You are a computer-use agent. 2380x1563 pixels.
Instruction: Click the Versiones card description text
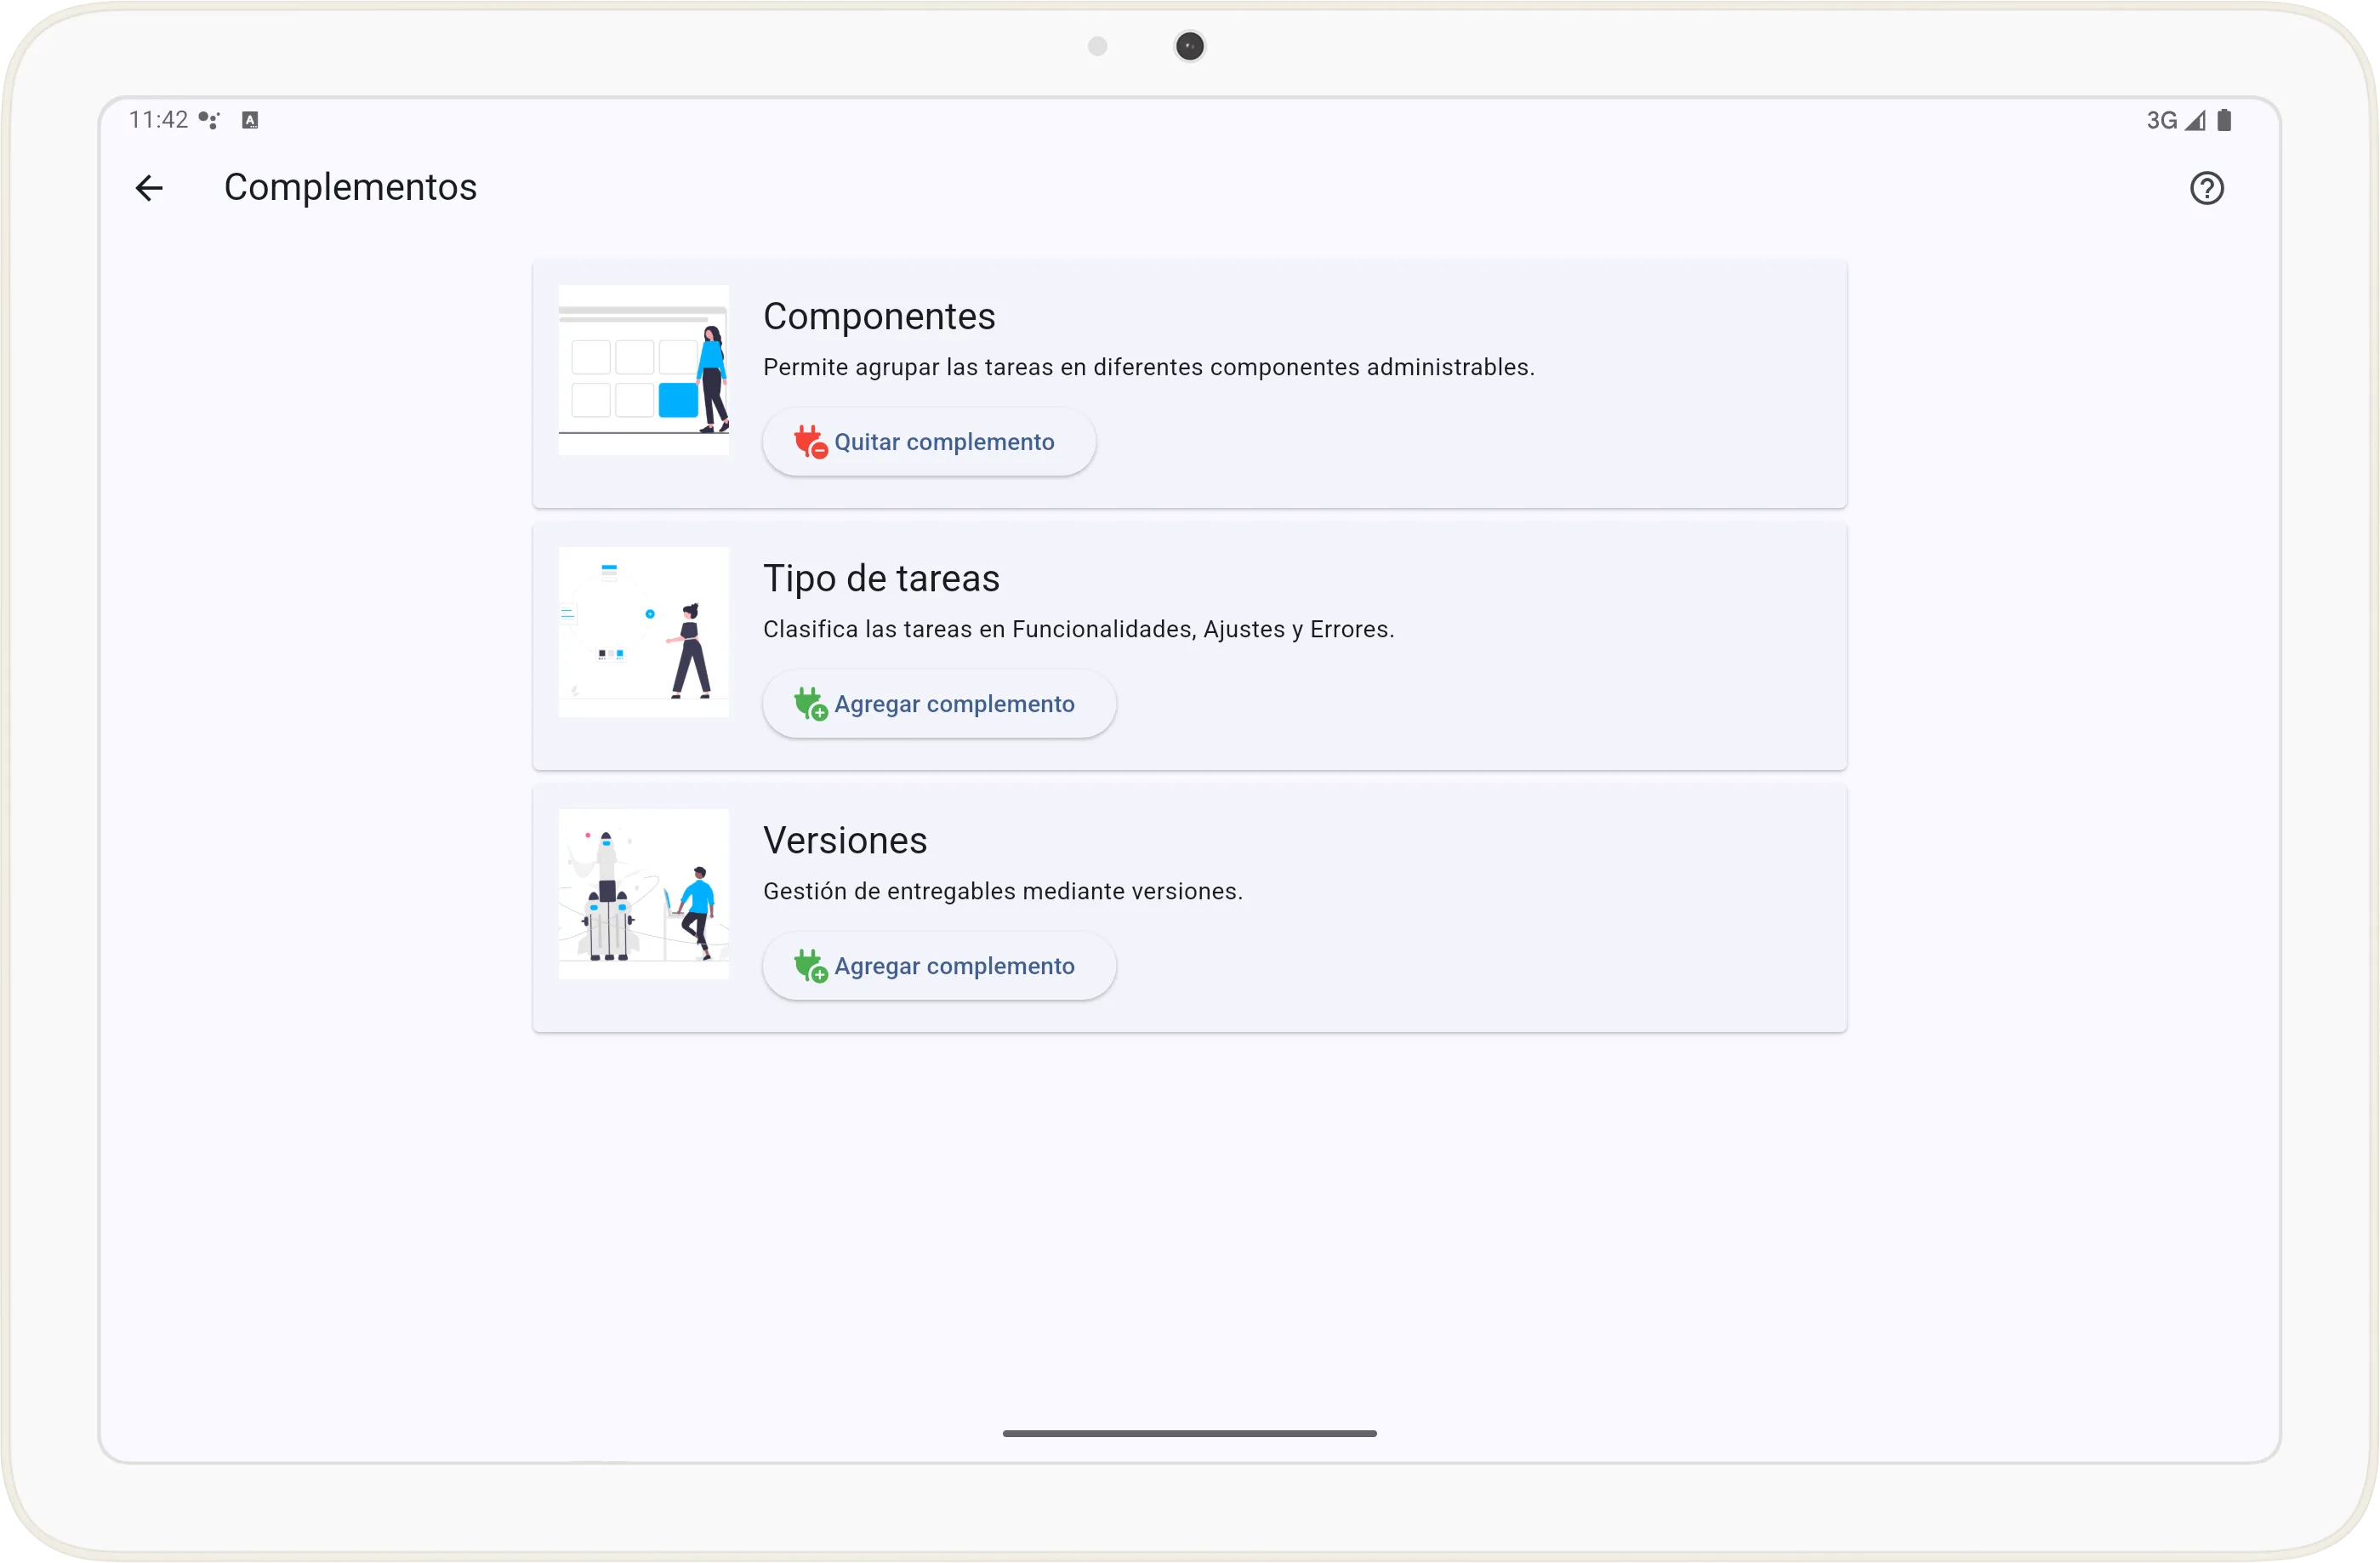pyautogui.click(x=1003, y=891)
